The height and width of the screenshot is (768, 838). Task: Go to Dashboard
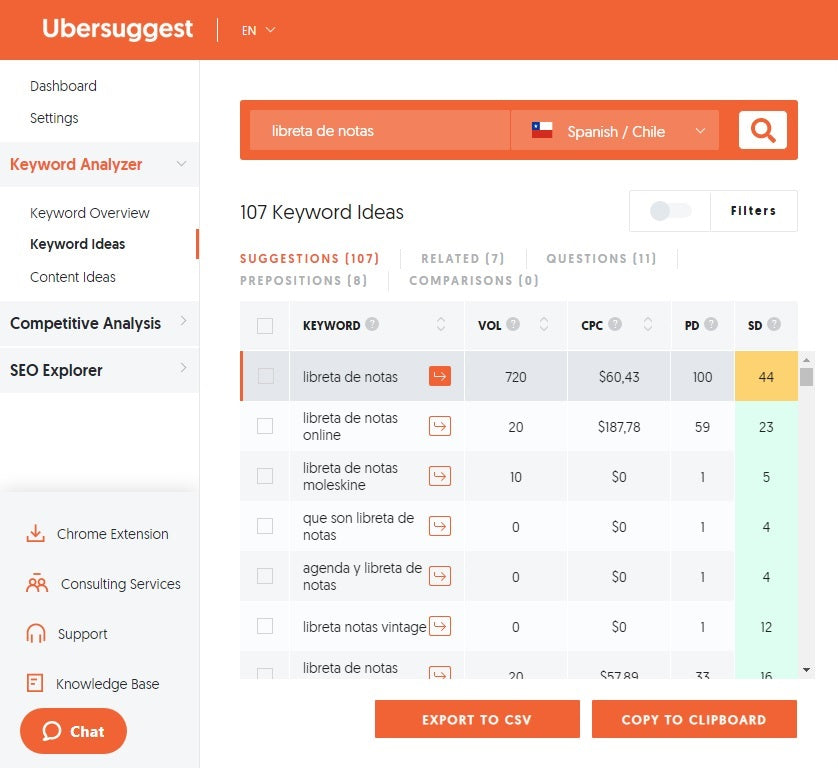[63, 86]
